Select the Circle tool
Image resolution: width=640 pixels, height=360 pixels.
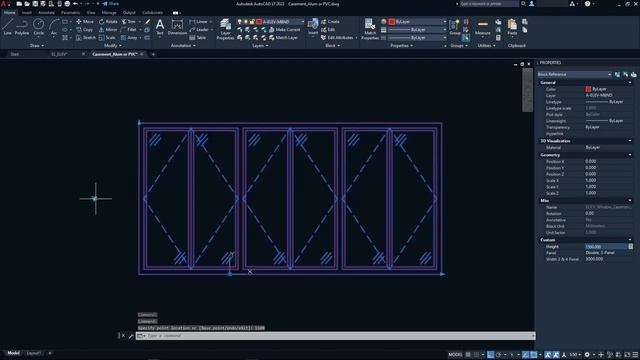(38, 27)
